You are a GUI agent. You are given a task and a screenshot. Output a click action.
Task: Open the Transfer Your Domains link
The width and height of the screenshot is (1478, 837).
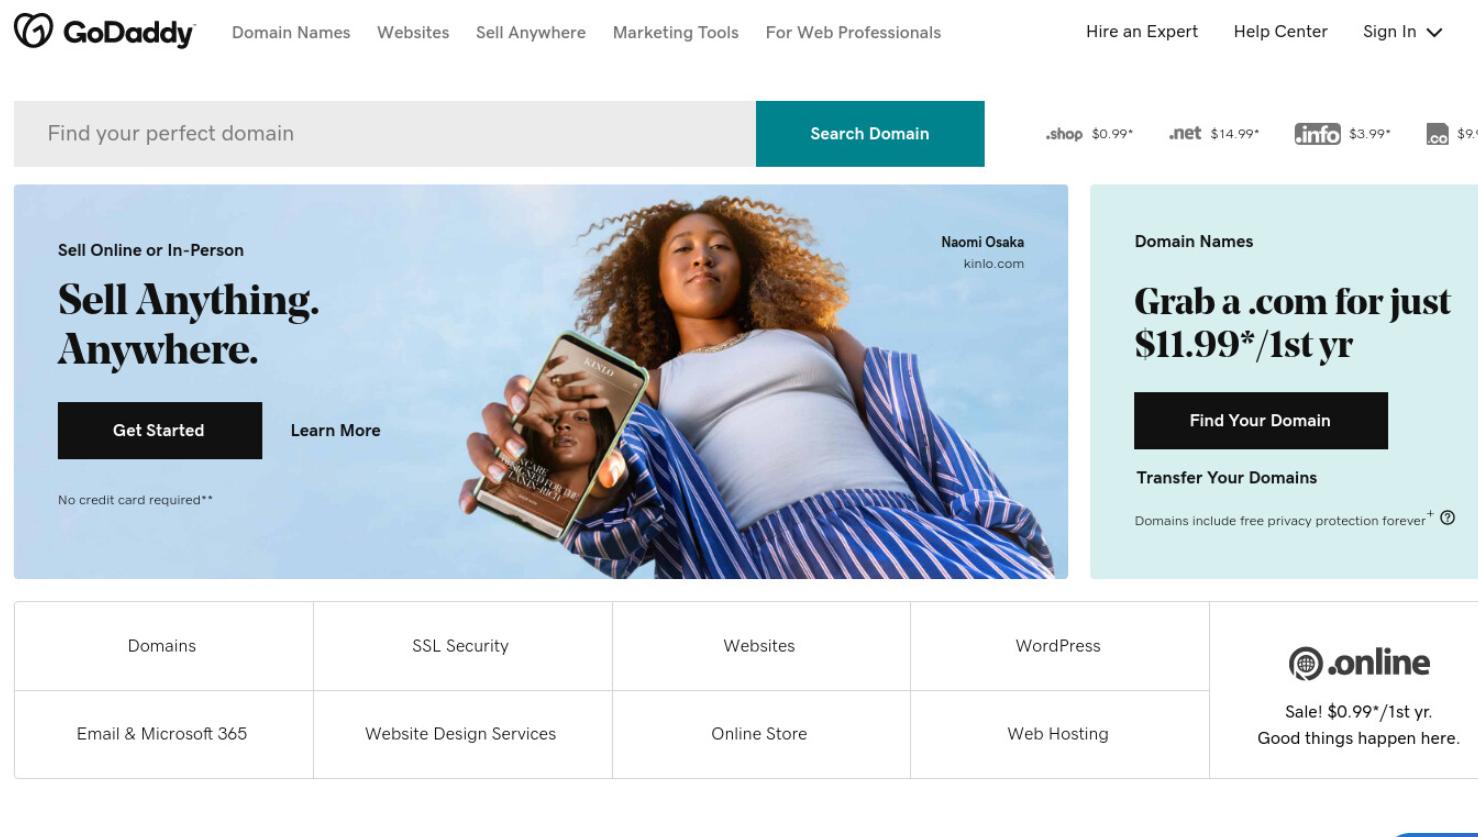pyautogui.click(x=1226, y=478)
